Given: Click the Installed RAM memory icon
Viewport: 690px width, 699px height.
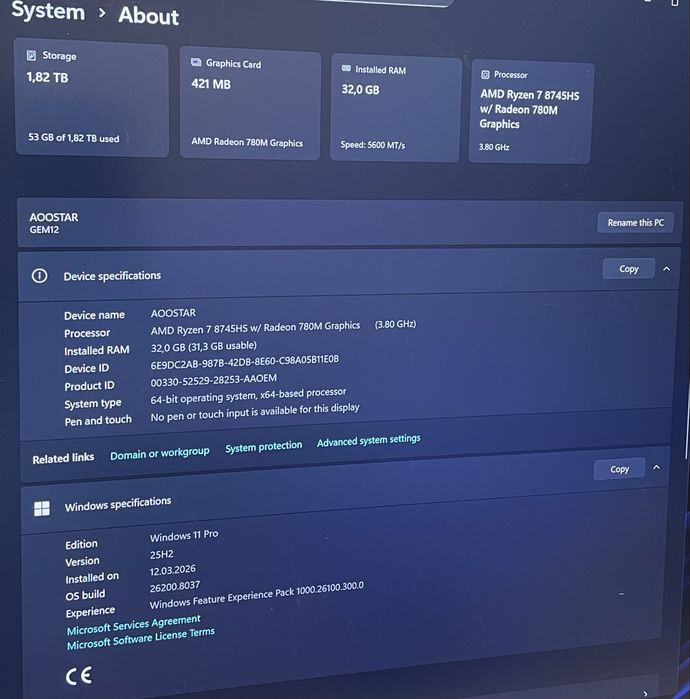Looking at the screenshot, I should pyautogui.click(x=346, y=68).
